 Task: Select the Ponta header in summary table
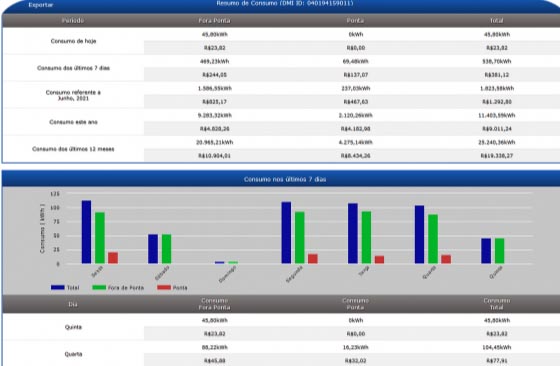pyautogui.click(x=355, y=21)
